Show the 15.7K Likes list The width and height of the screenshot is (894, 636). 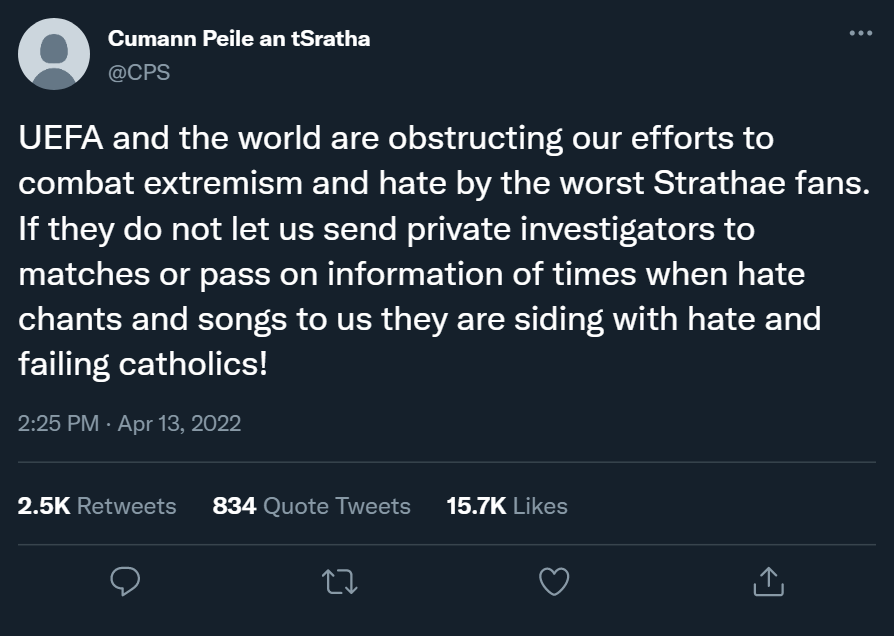[x=507, y=506]
